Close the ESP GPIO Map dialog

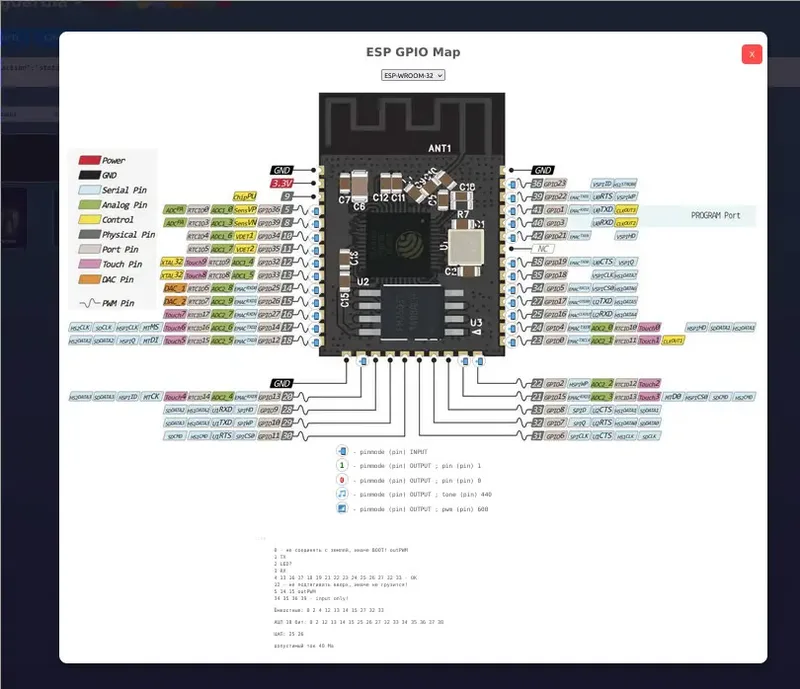751,55
